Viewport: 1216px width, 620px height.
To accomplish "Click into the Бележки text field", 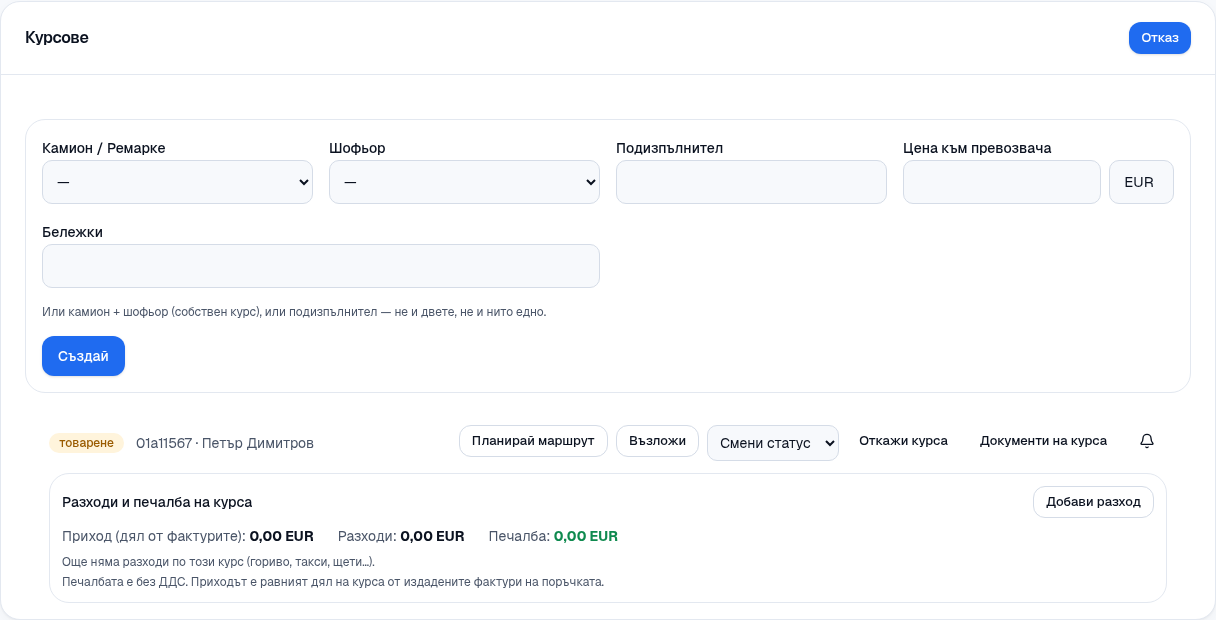I will [x=321, y=266].
